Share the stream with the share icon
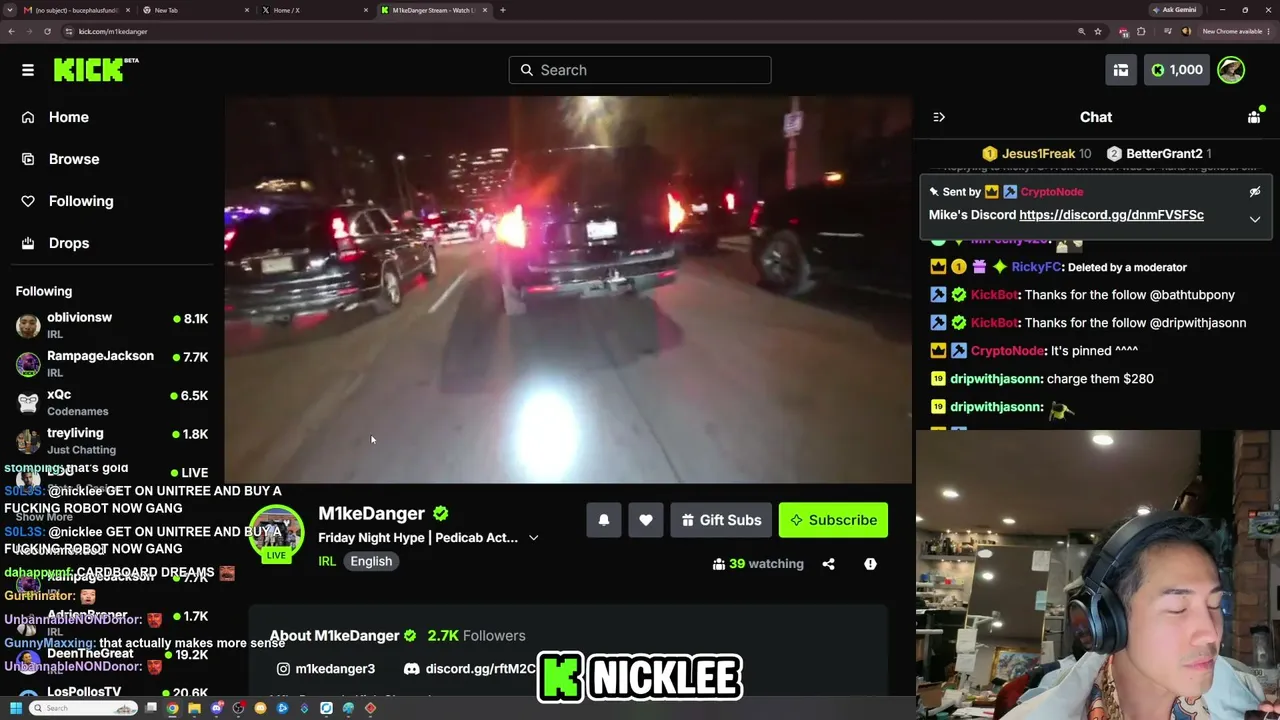Viewport: 1280px width, 720px height. [828, 564]
